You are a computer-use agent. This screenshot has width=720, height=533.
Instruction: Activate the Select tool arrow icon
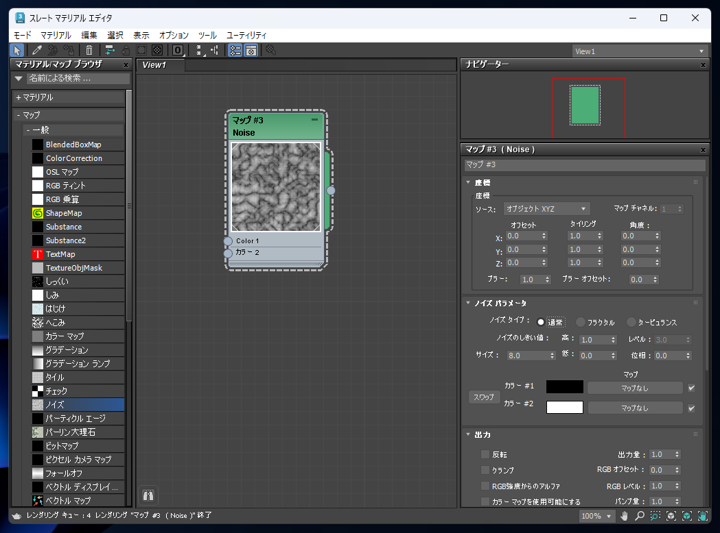[17, 50]
